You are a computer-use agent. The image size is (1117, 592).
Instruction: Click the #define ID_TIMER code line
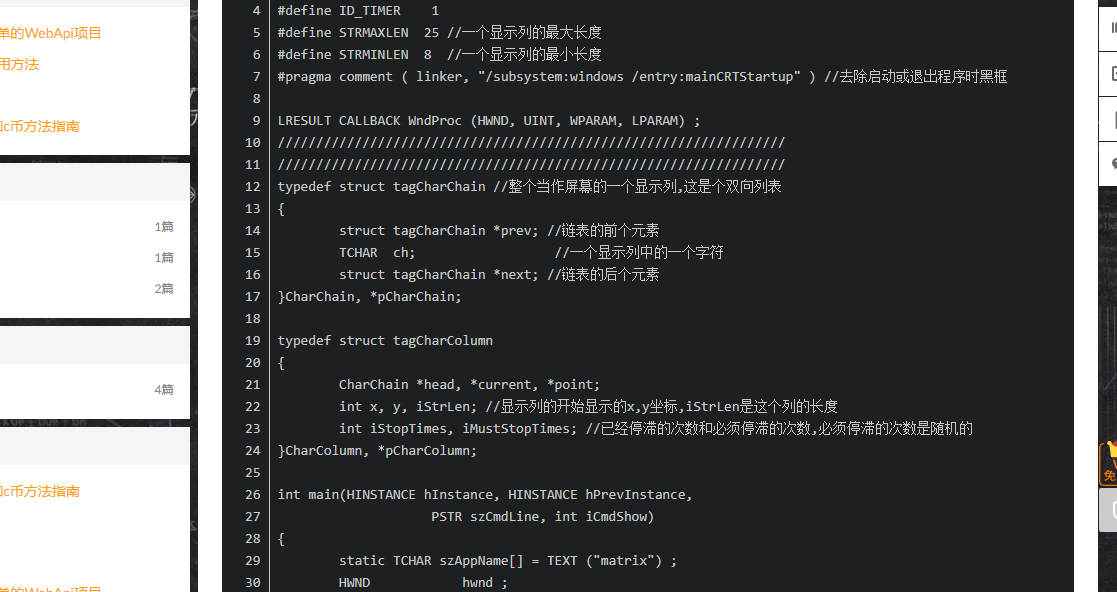tap(358, 11)
